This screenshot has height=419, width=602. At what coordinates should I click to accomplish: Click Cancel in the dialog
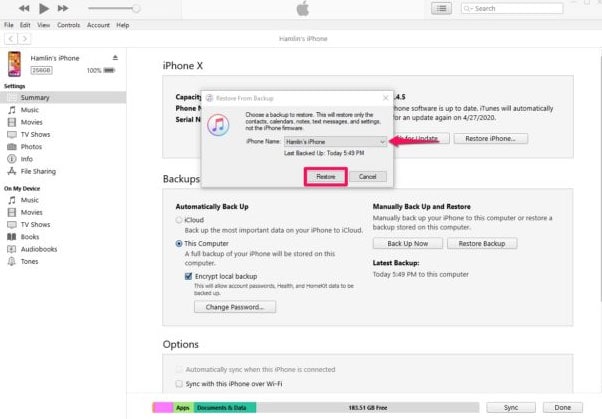coord(368,177)
